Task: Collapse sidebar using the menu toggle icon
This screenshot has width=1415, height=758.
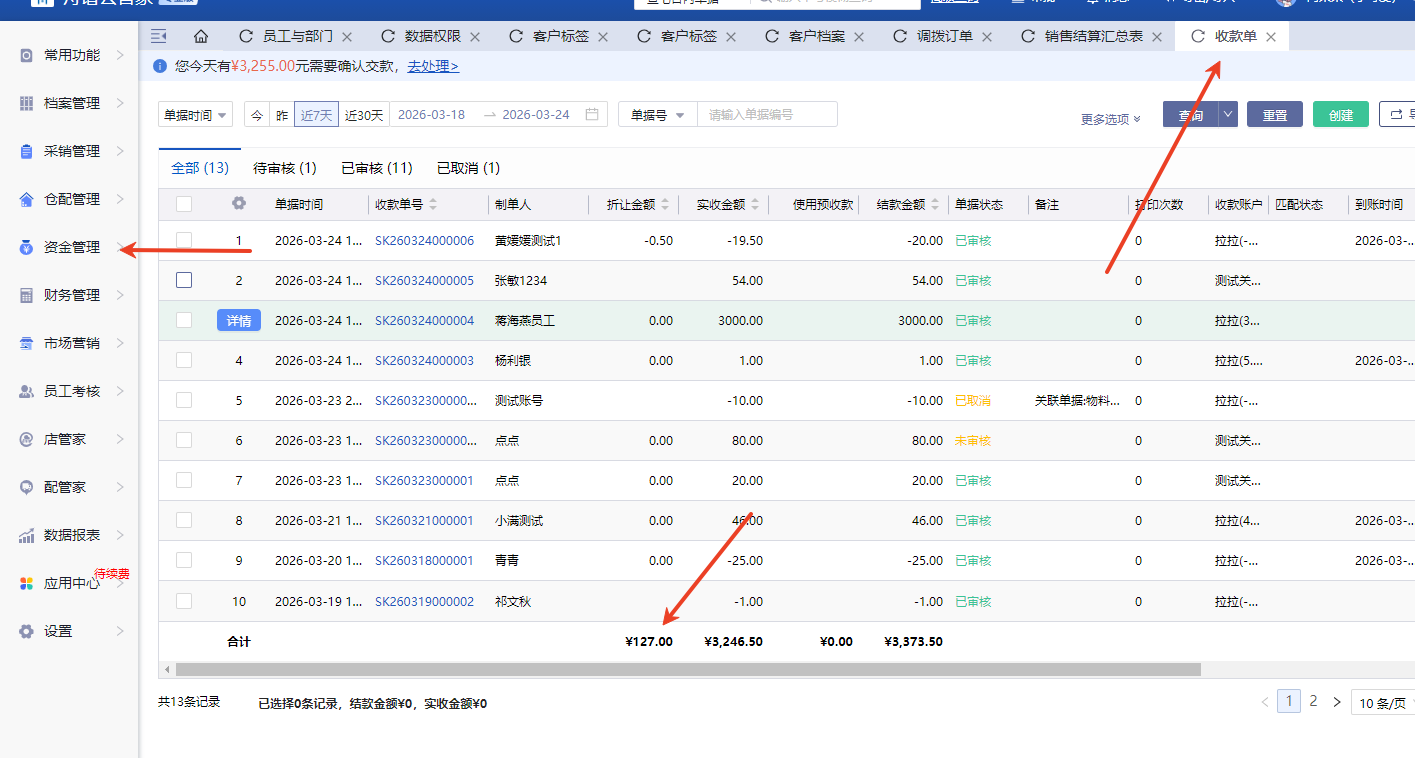Action: click(158, 37)
